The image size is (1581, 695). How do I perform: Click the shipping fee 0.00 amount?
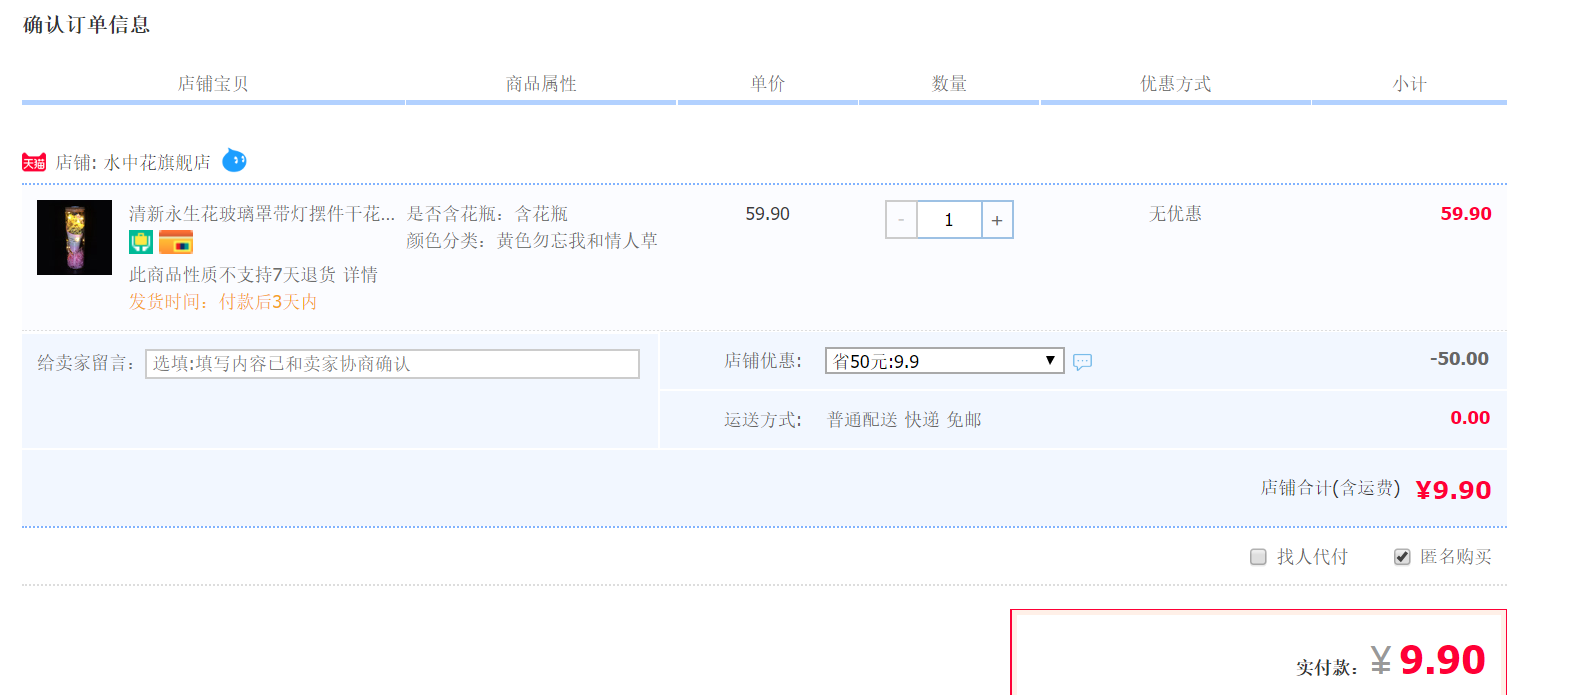coord(1470,418)
